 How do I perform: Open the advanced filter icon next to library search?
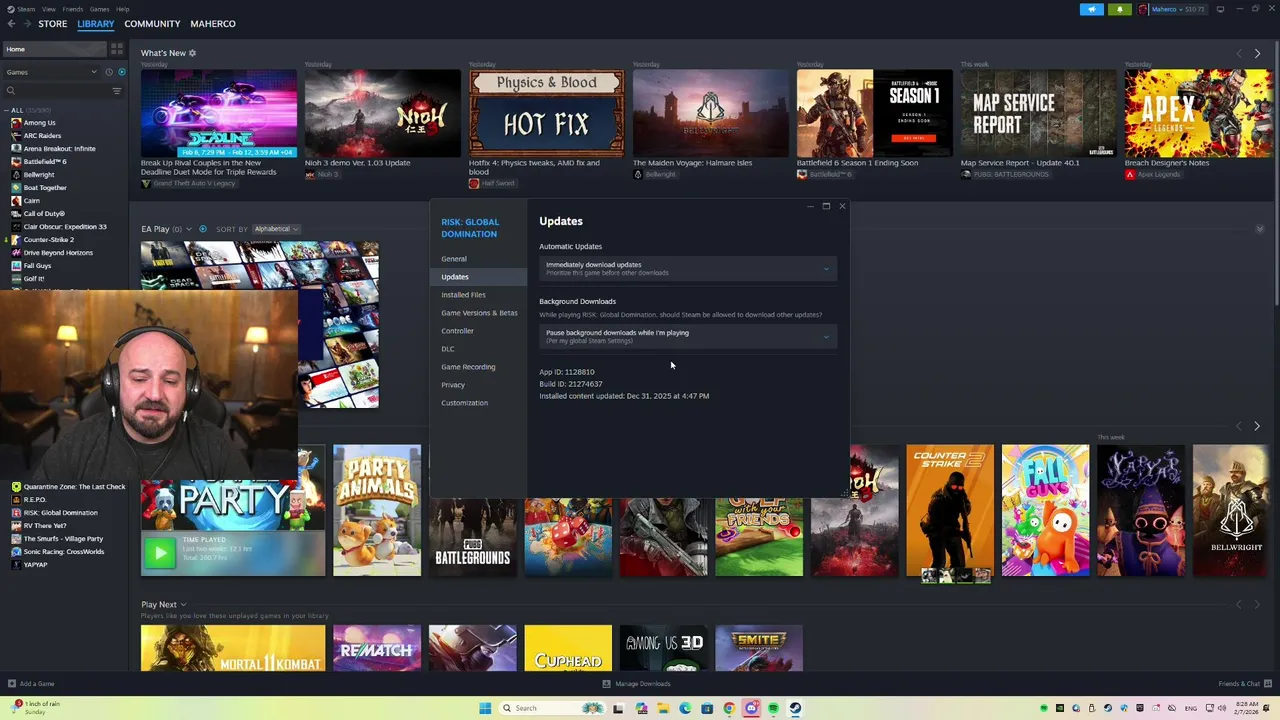(116, 91)
